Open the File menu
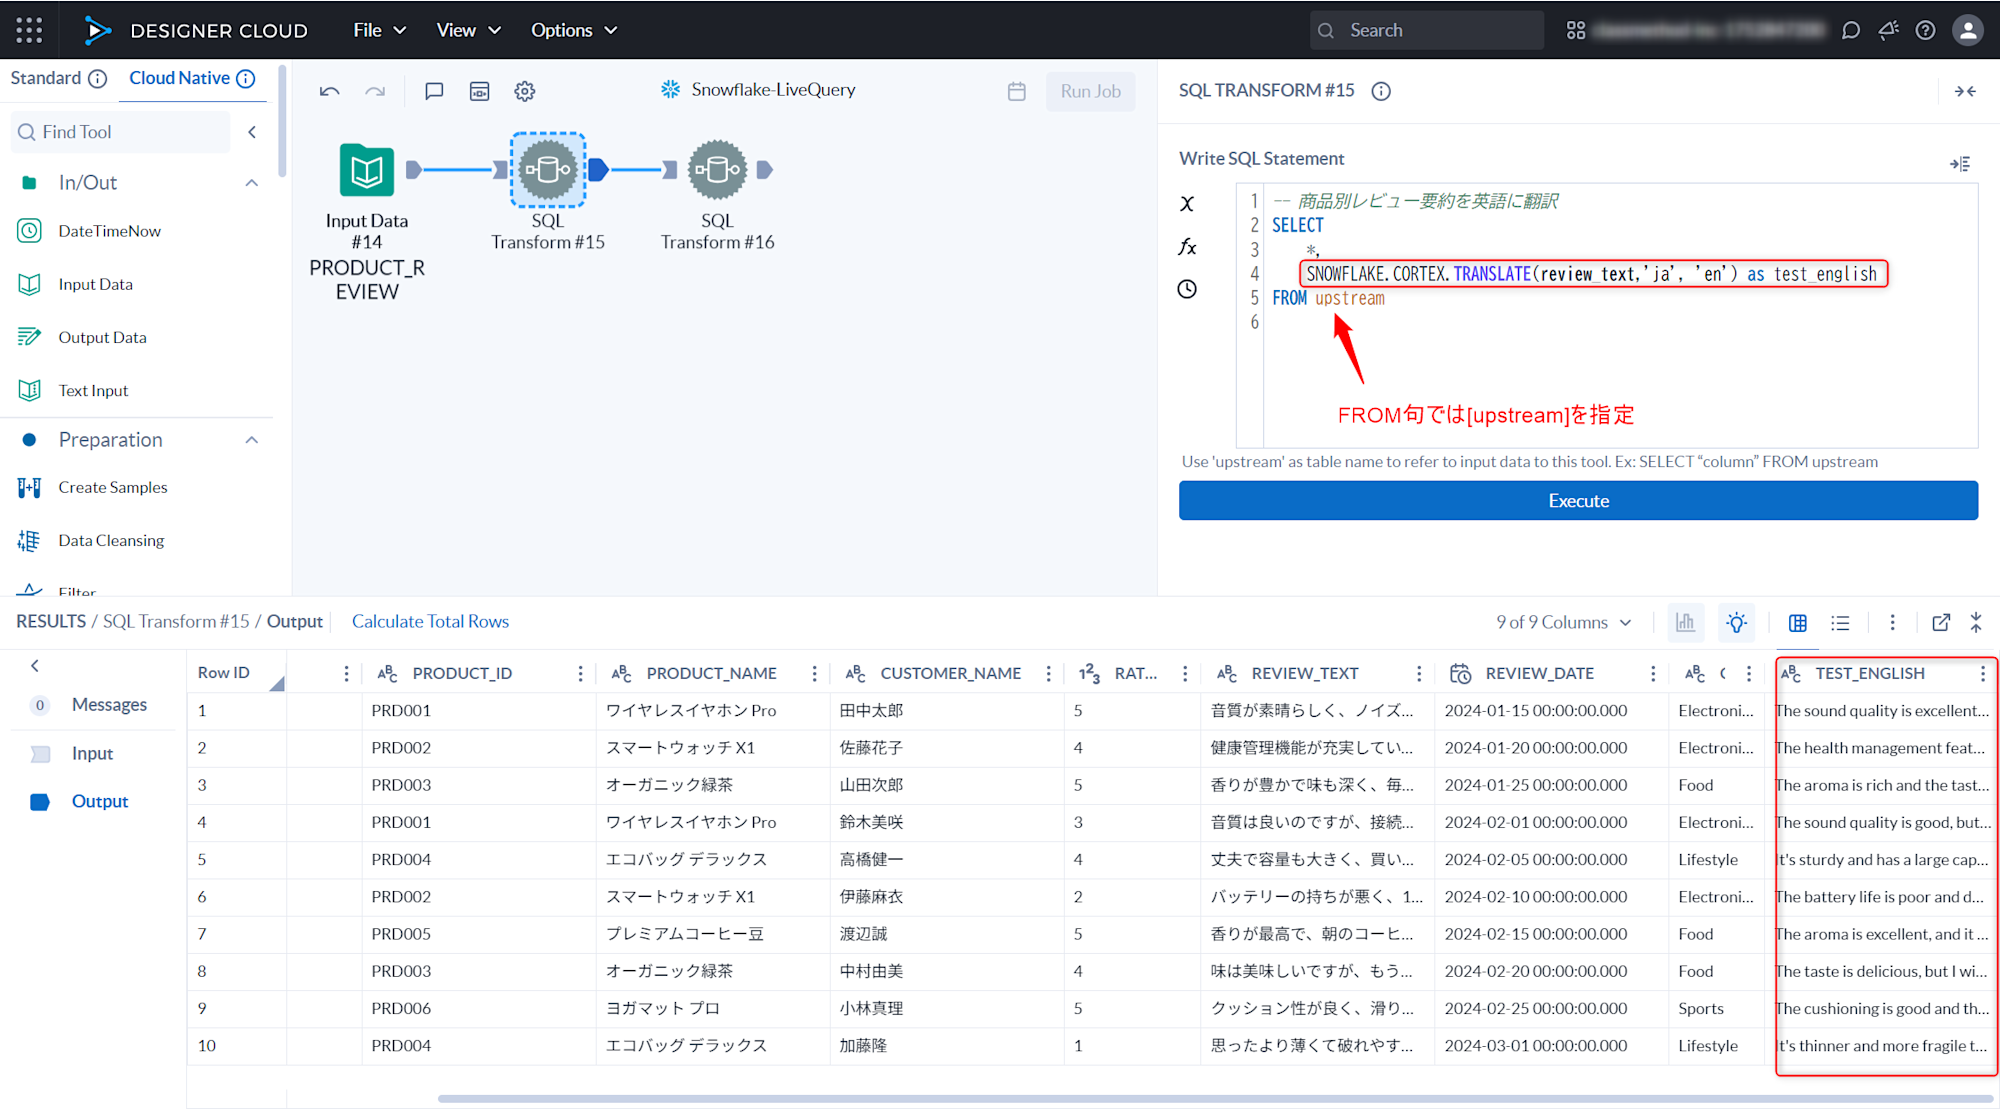The image size is (2000, 1109). pos(380,30)
